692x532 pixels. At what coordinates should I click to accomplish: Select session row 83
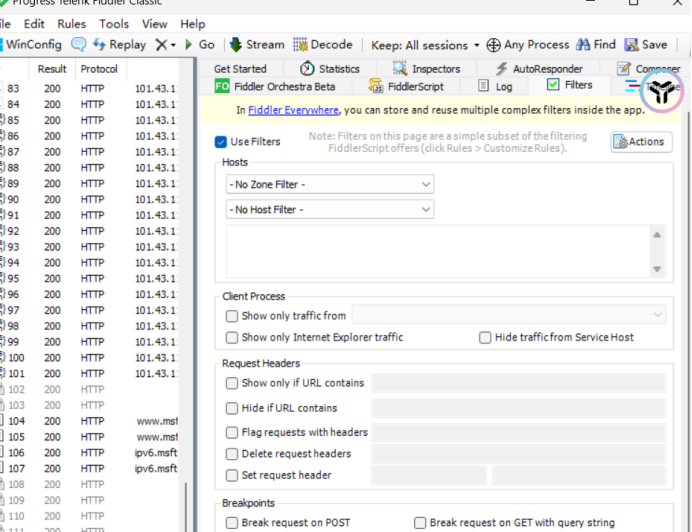(88, 89)
